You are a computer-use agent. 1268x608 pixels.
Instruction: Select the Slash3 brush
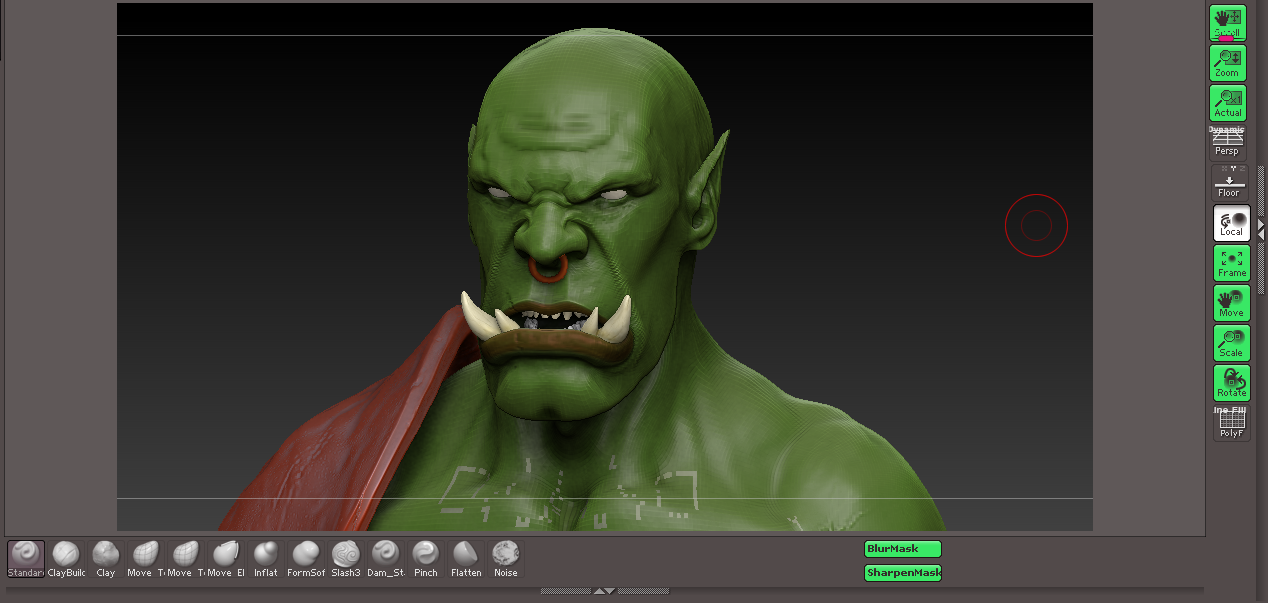click(x=346, y=559)
